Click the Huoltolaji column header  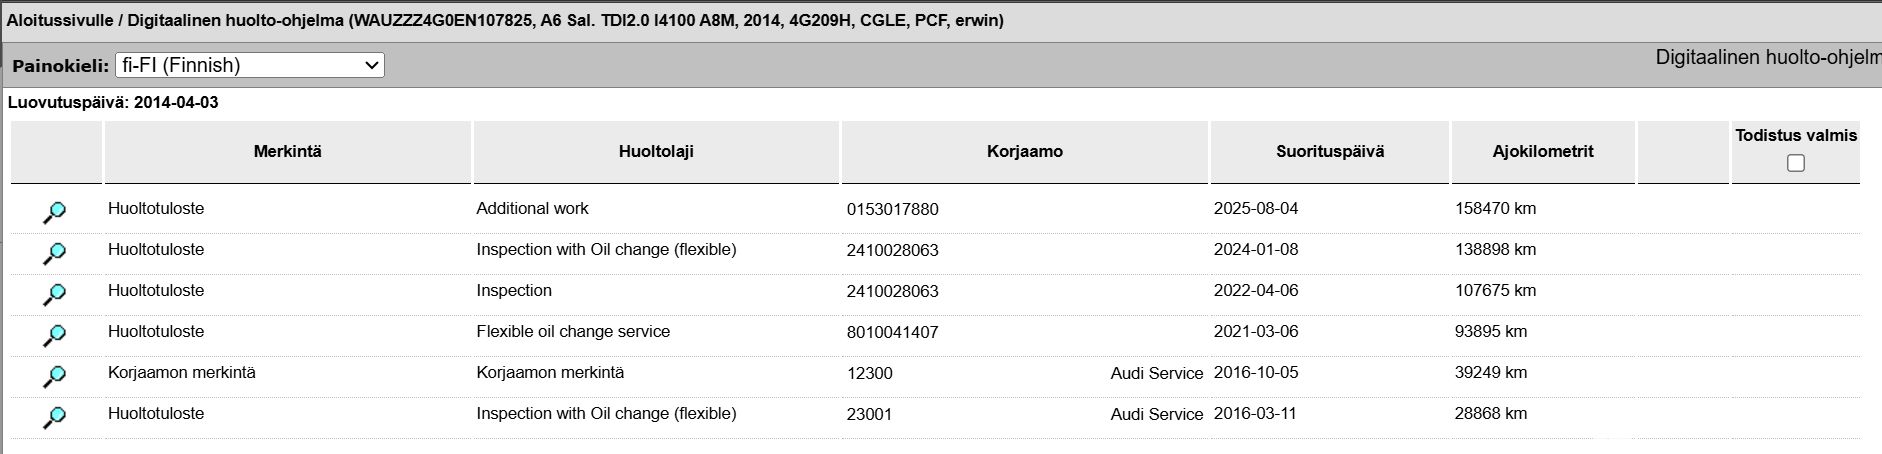pos(656,152)
